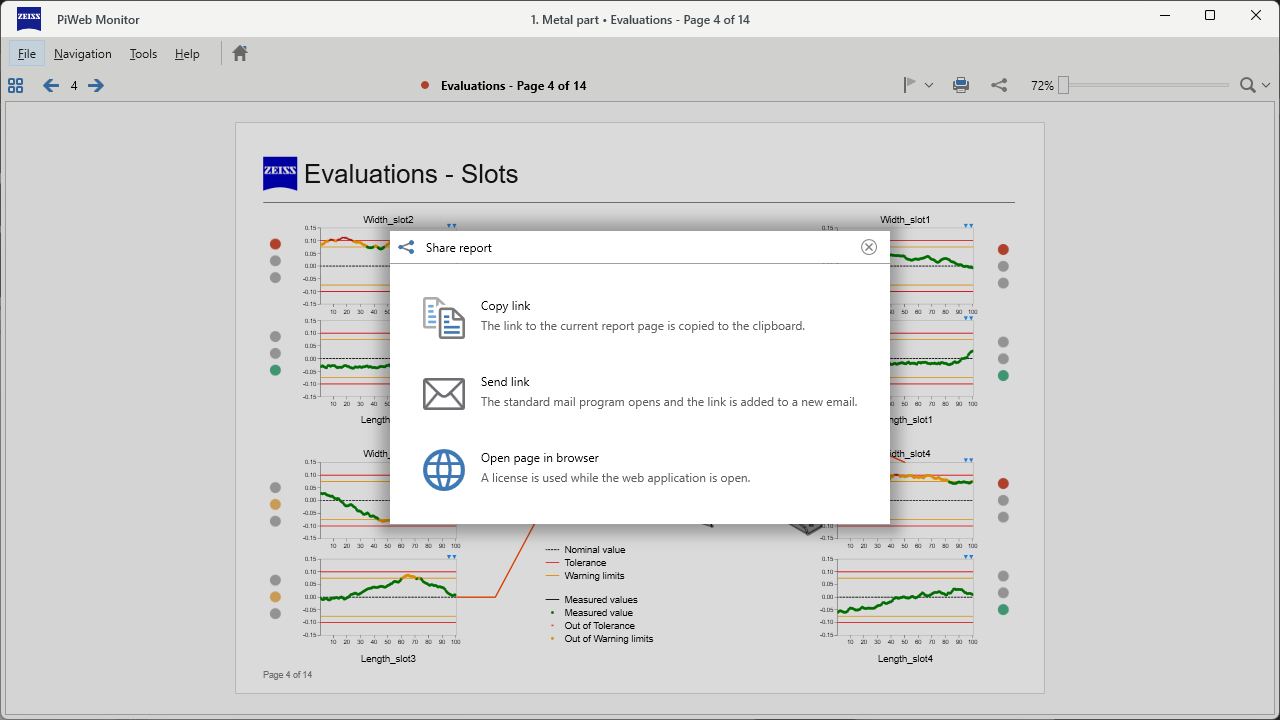Advance to the next report page
The height and width of the screenshot is (720, 1280).
click(95, 86)
